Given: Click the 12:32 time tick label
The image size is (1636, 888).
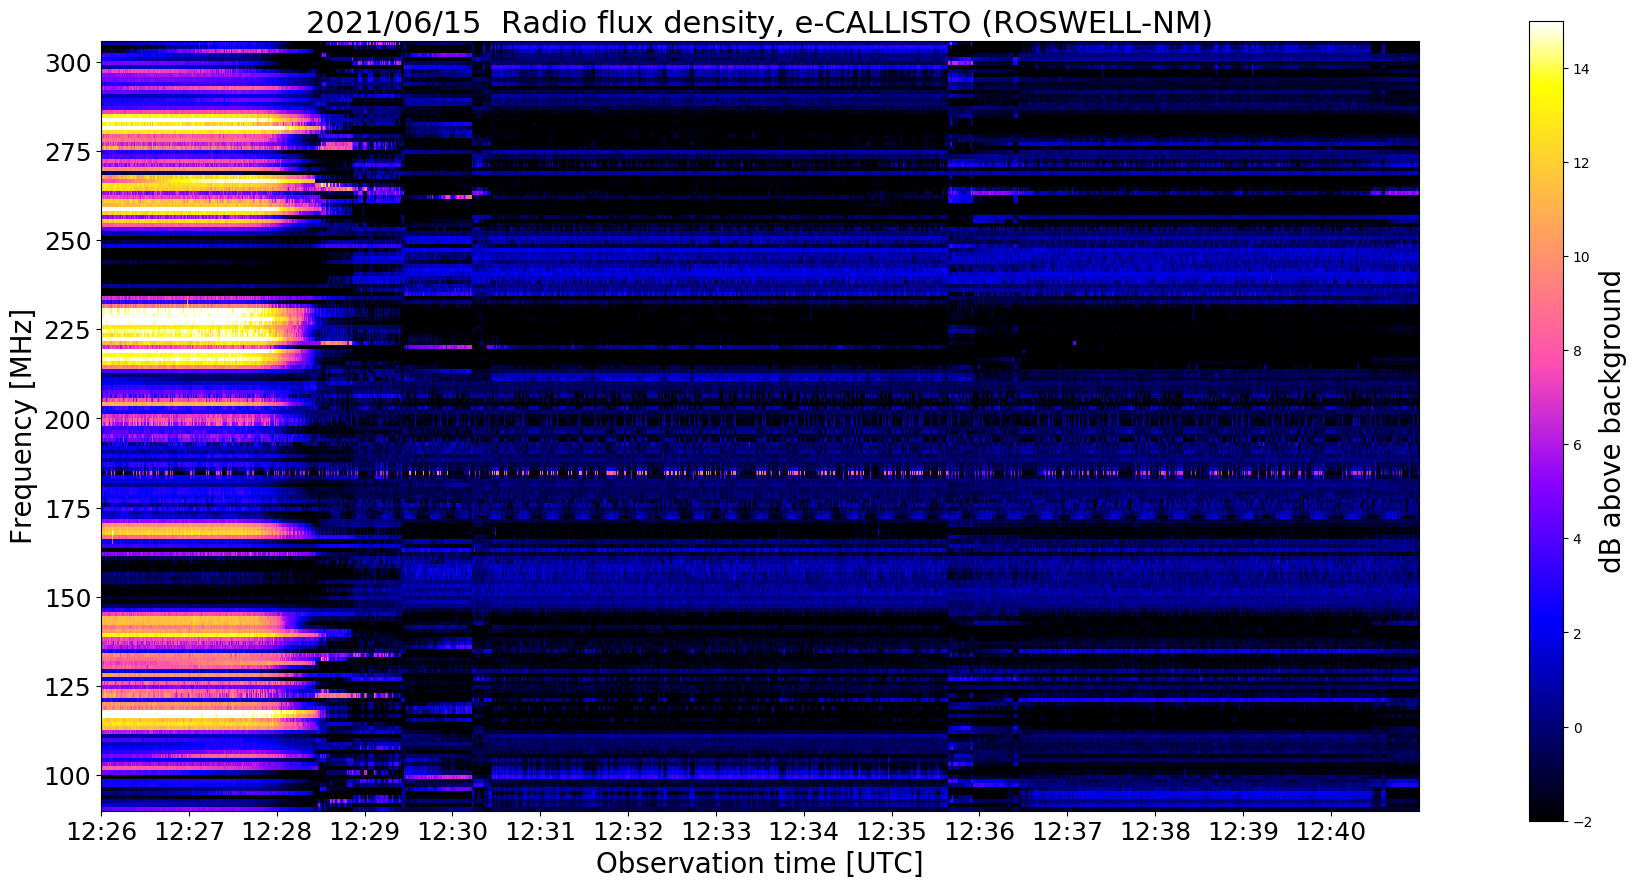Looking at the screenshot, I should coord(628,831).
